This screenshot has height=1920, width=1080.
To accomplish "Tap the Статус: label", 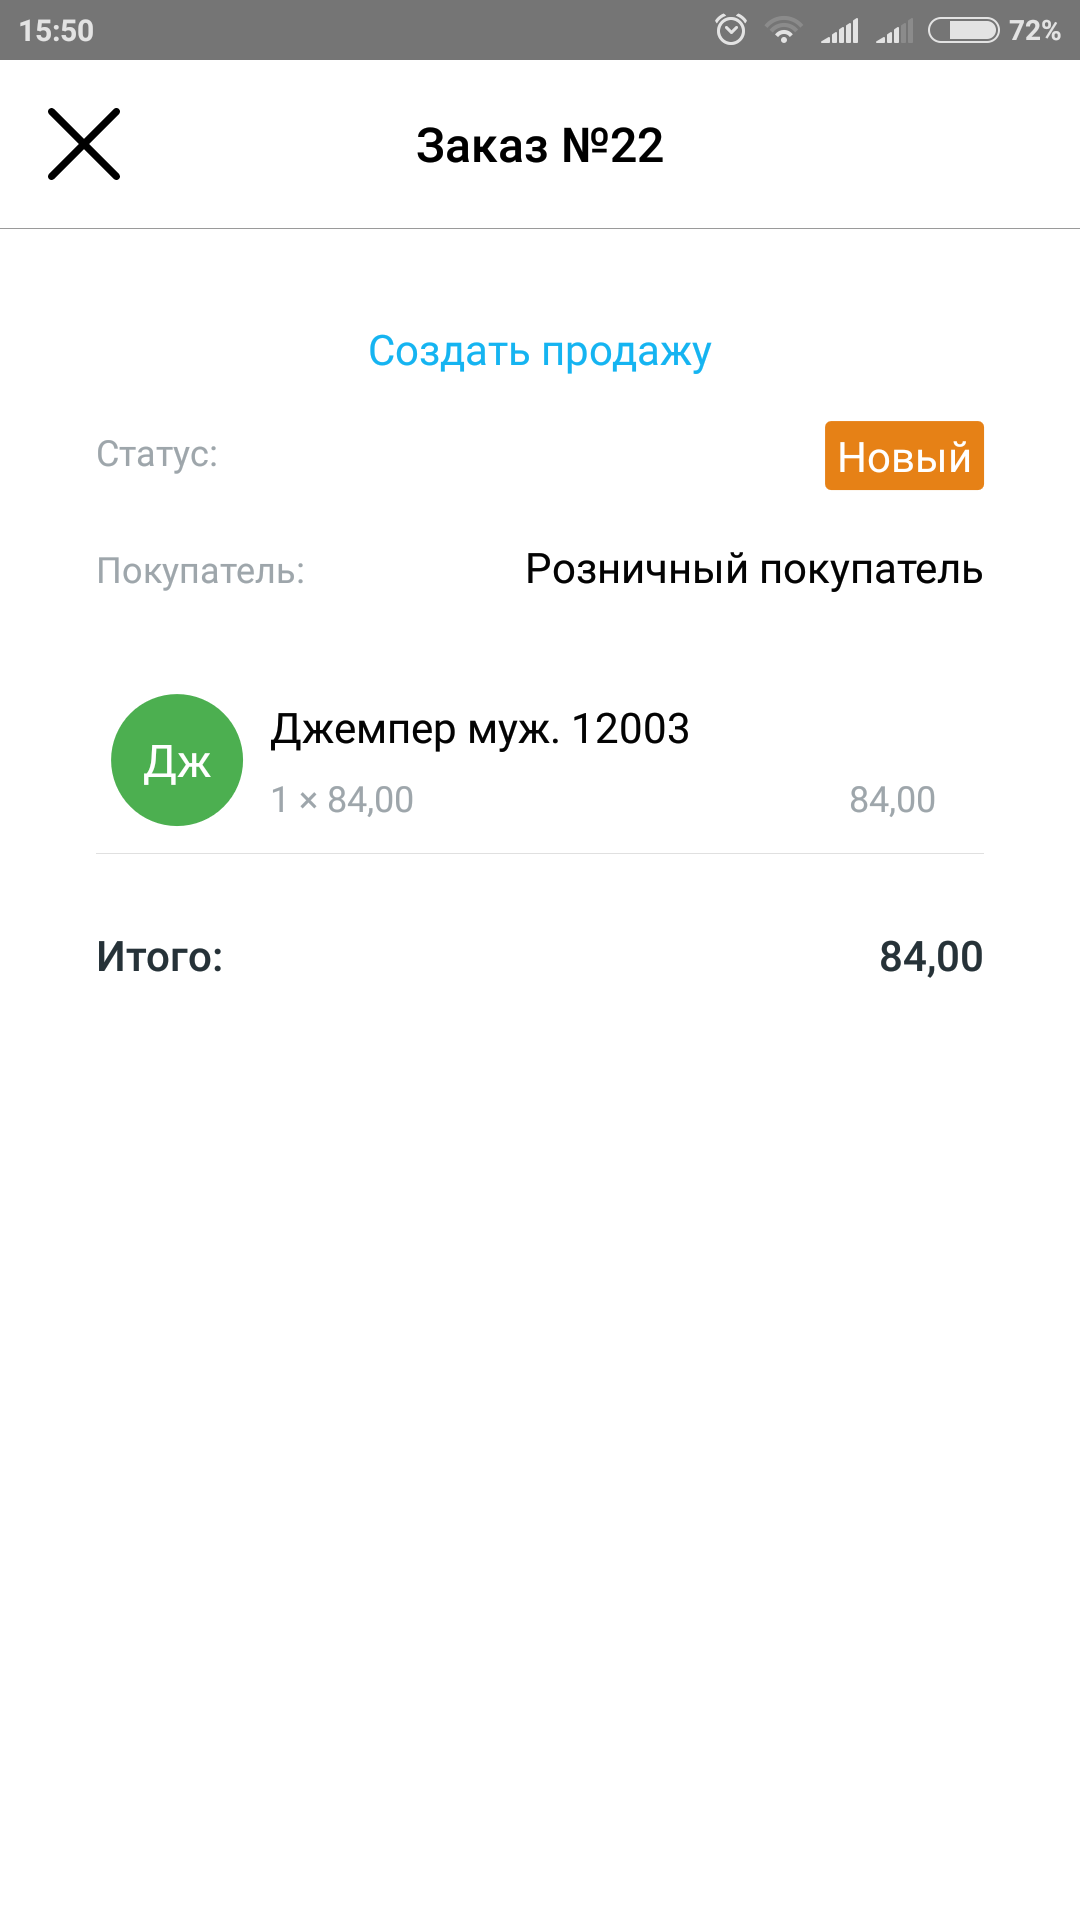I will 157,454.
